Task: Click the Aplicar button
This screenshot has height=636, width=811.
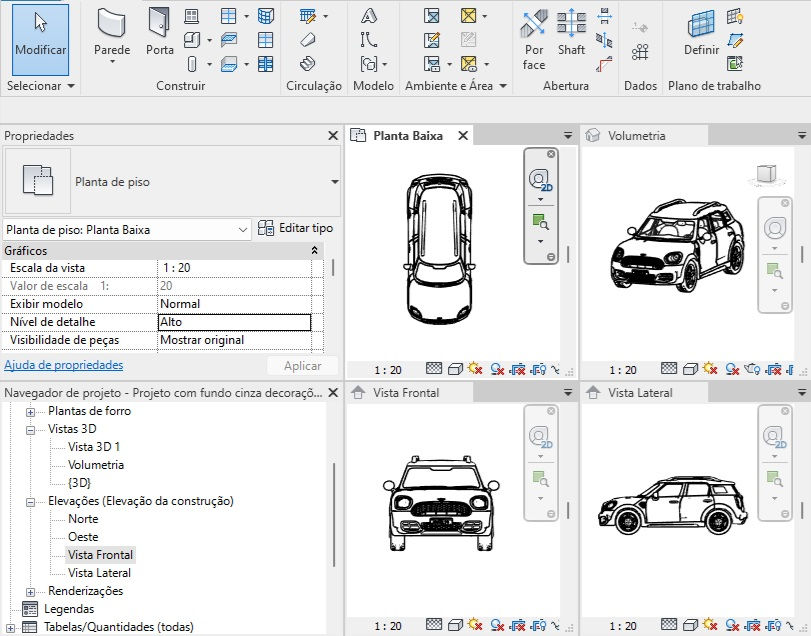Action: click(x=303, y=366)
